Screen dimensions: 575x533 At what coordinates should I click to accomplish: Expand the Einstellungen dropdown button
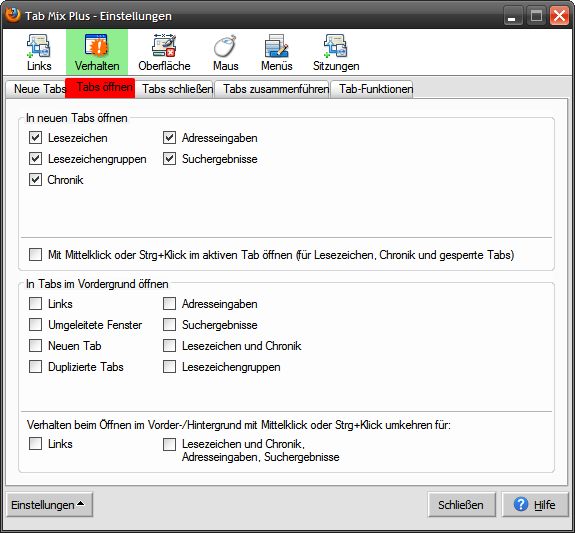tap(50, 505)
